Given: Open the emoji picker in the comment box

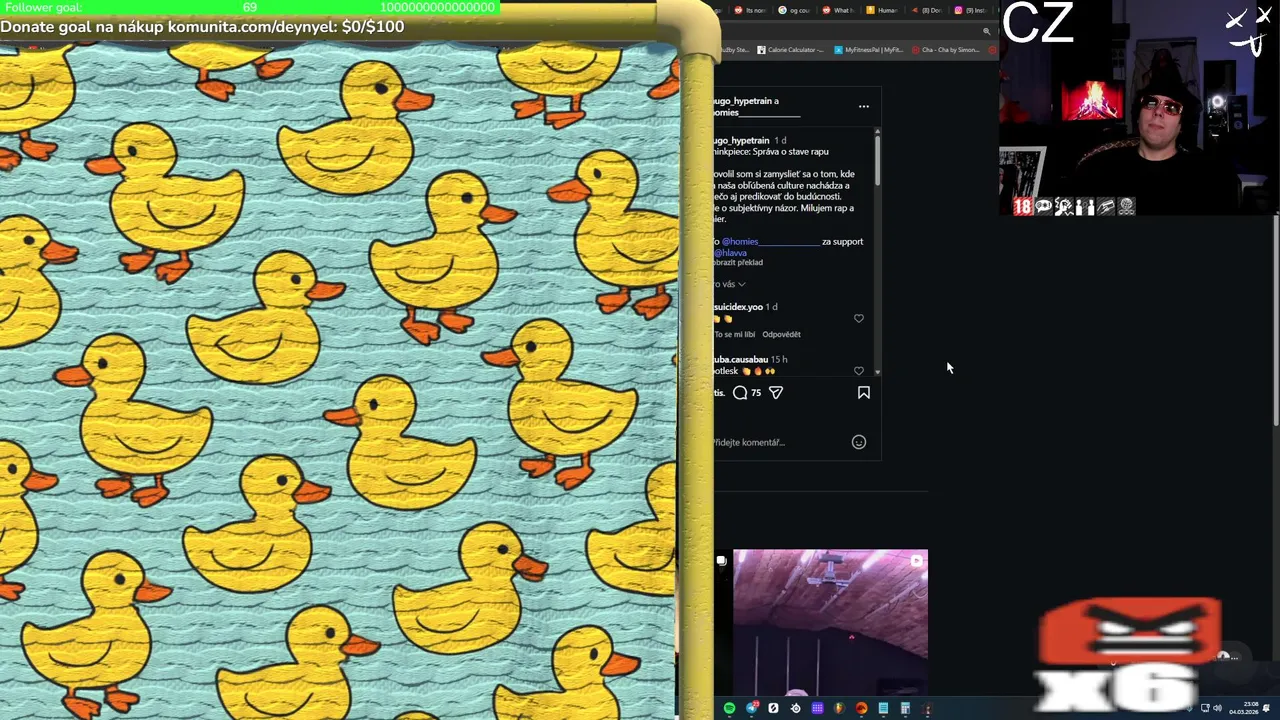Looking at the screenshot, I should click(859, 442).
